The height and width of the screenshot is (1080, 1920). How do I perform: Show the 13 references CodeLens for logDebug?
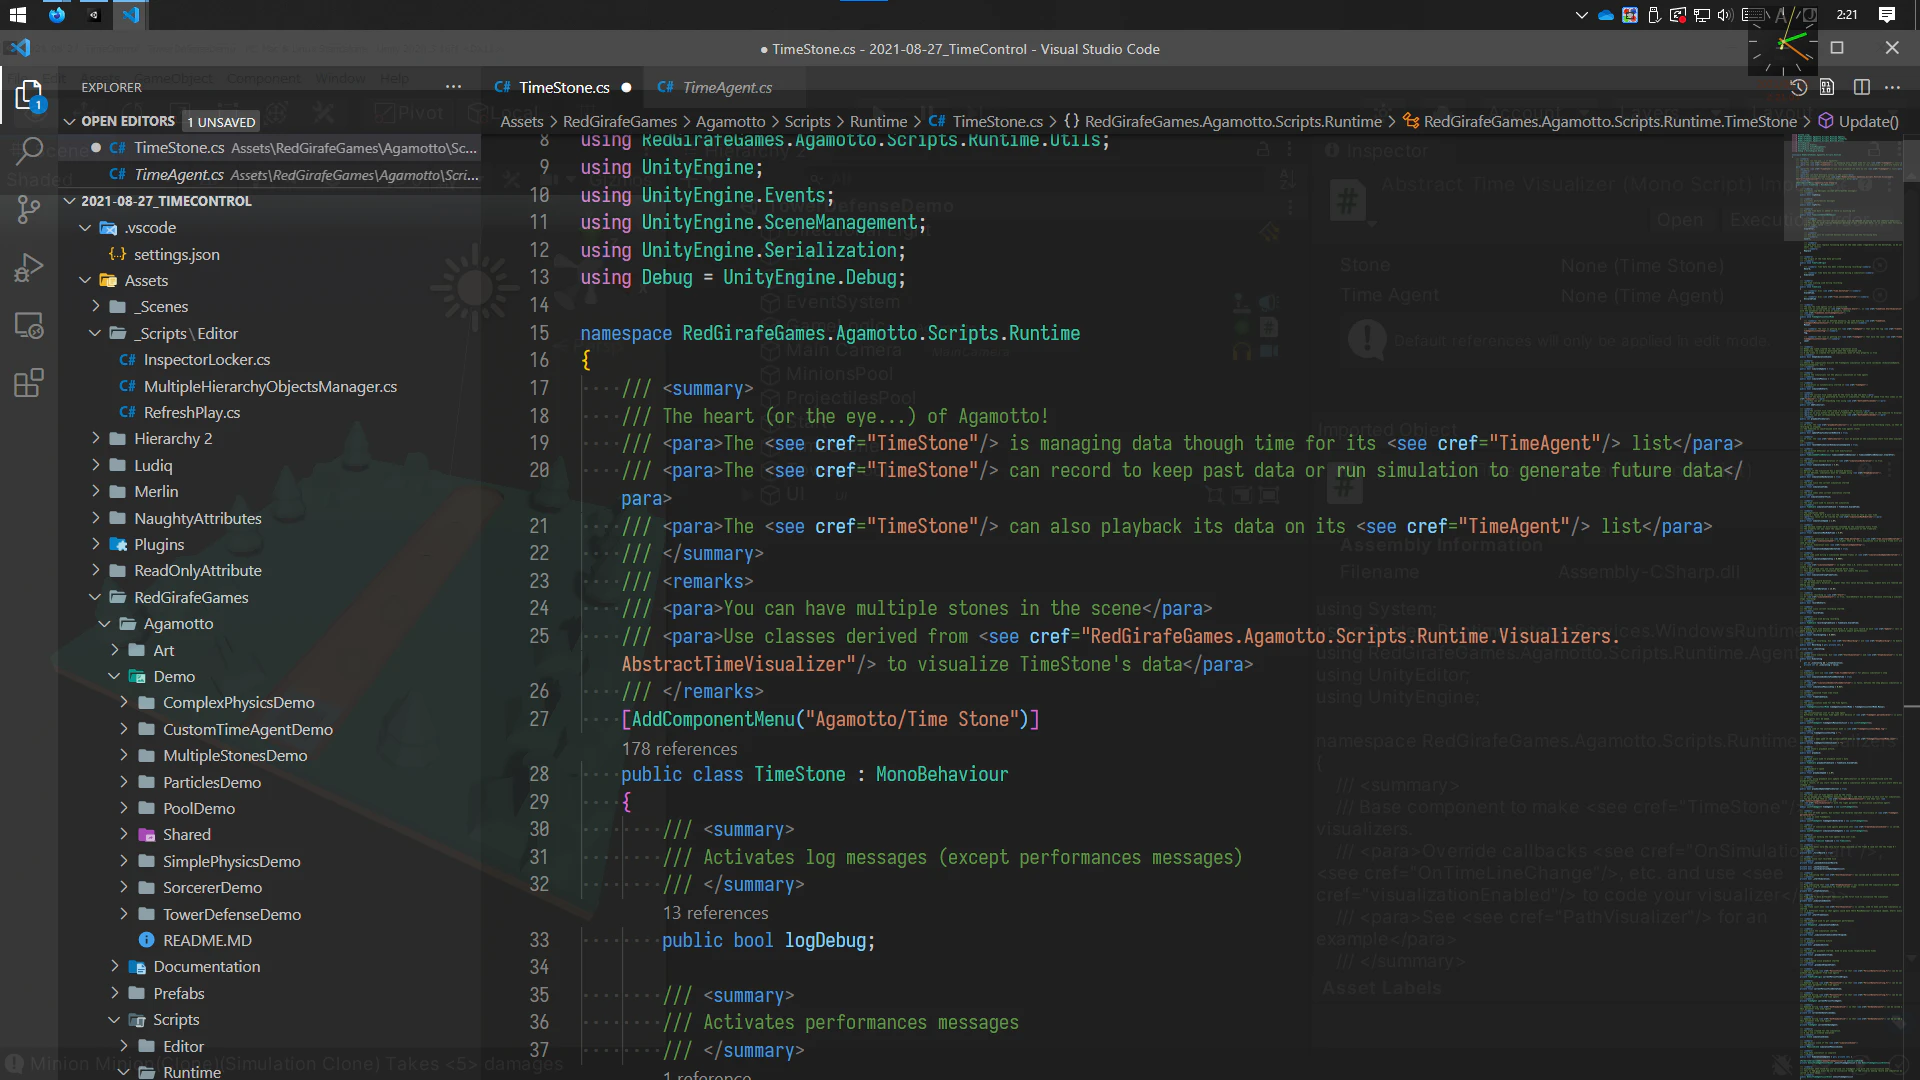[x=715, y=913]
